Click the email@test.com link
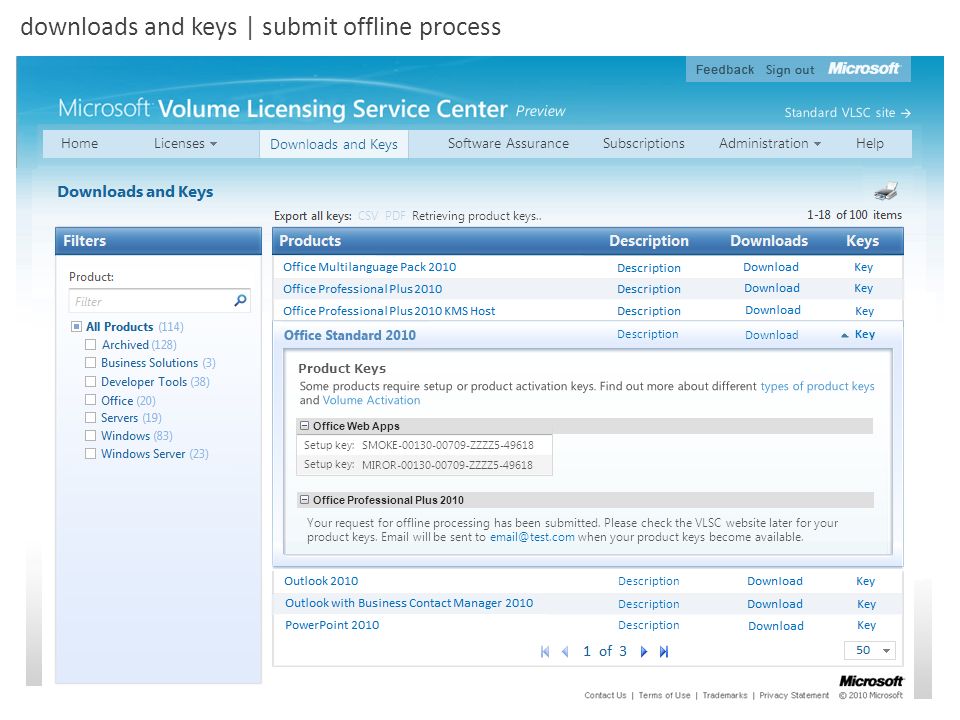 [x=532, y=537]
